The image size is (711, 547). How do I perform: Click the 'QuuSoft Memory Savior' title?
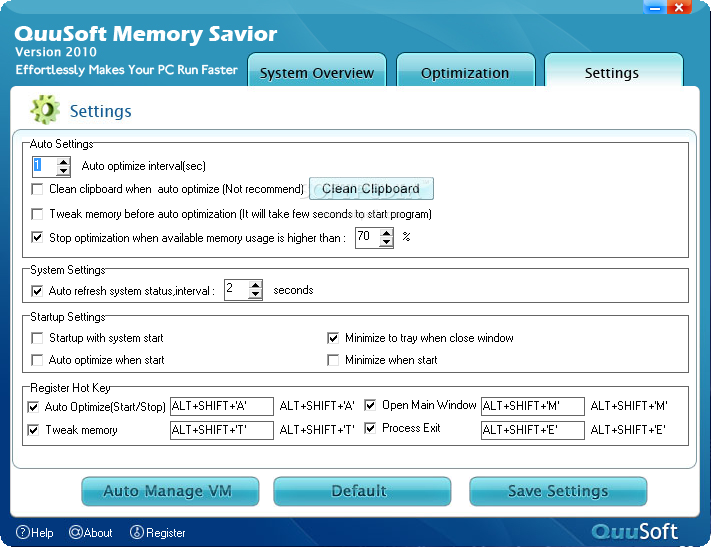click(x=146, y=34)
